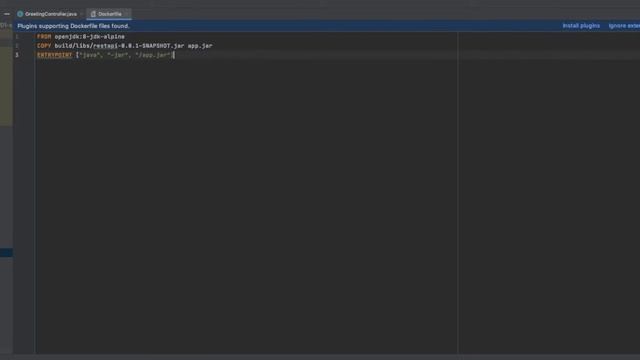Click the COPY keyword on line 2
This screenshot has width=640, height=360.
coord(44,46)
